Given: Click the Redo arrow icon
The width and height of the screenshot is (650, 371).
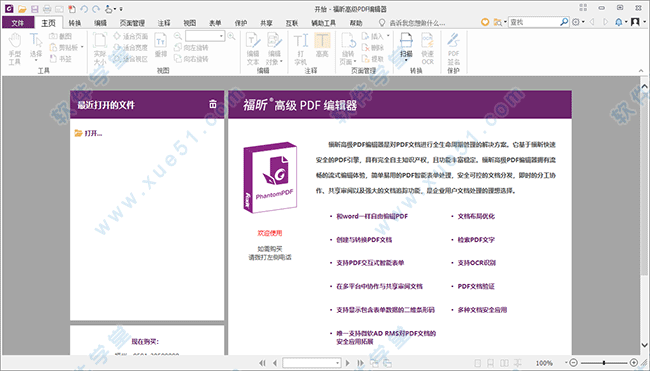Looking at the screenshot, I should 96,9.
